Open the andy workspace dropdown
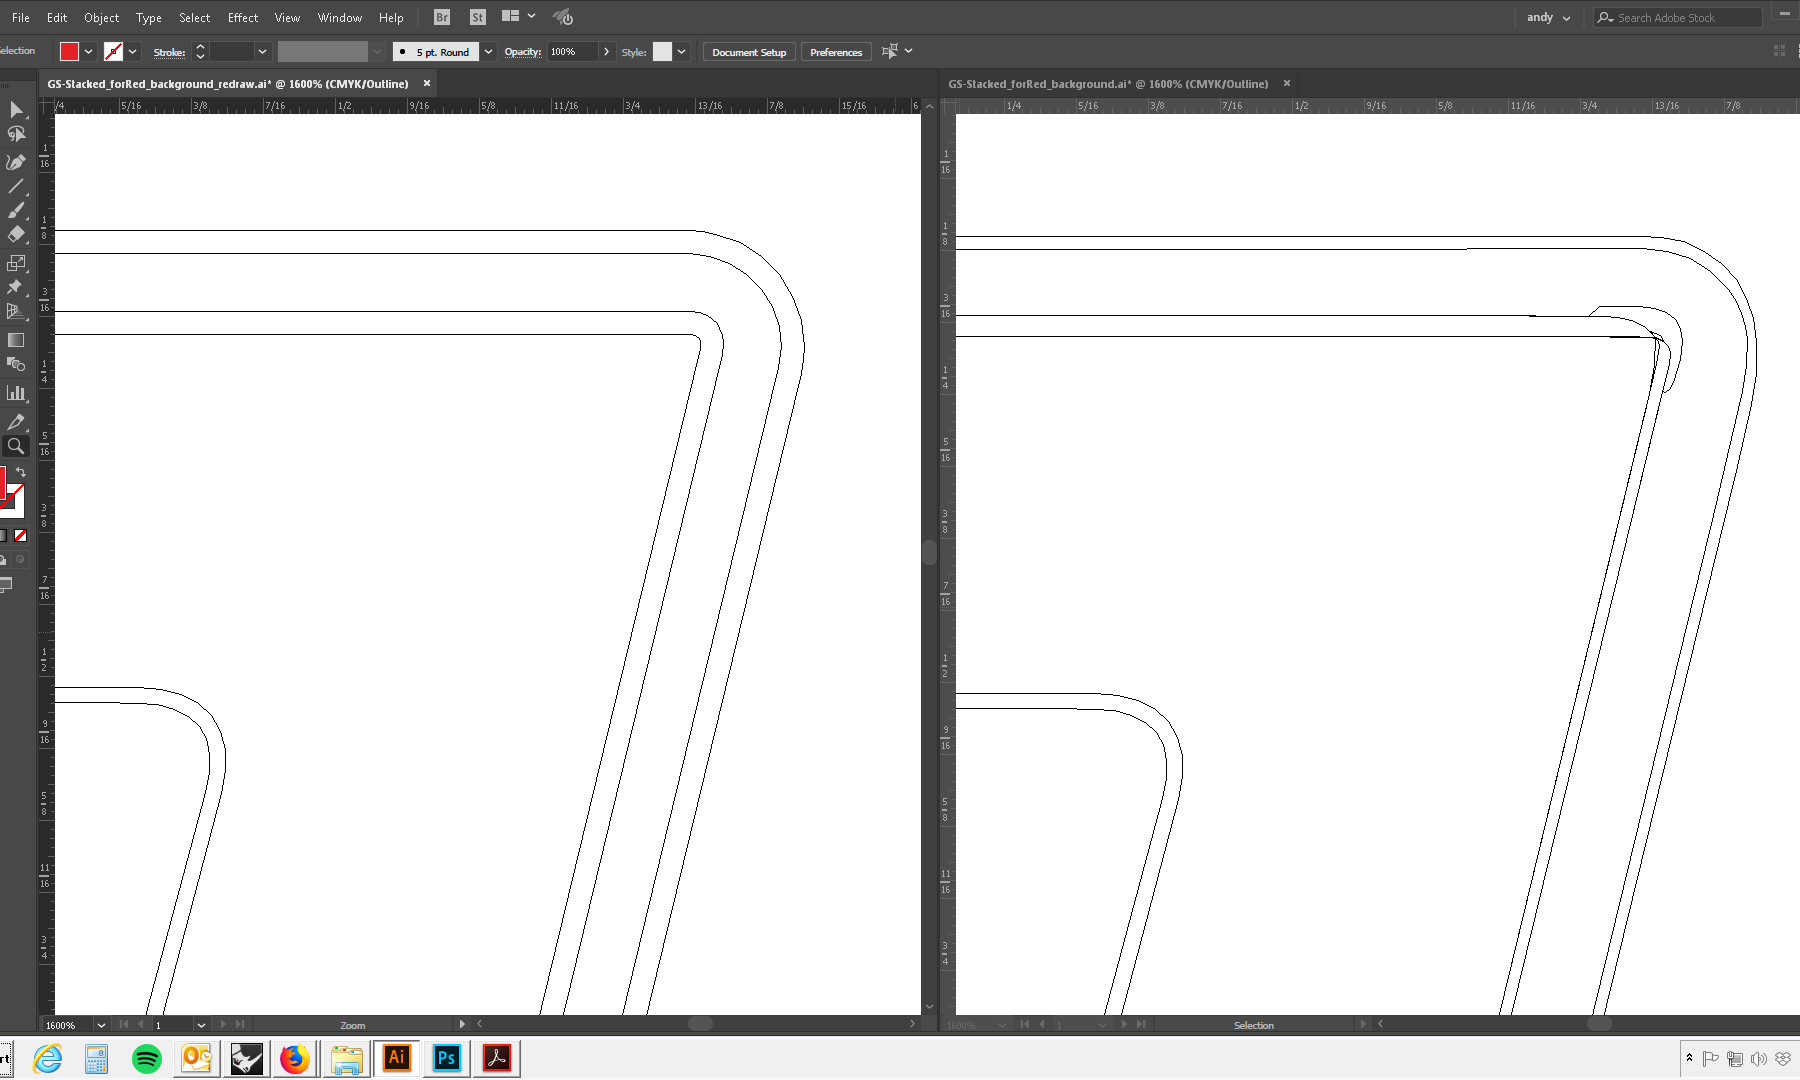 pos(1549,17)
